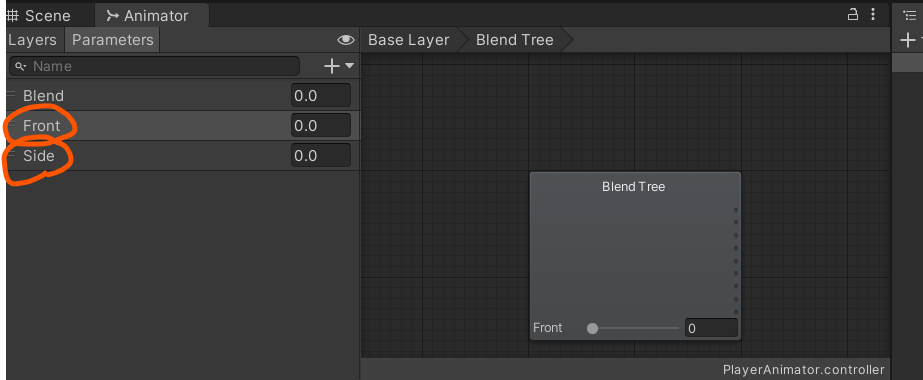Open the Layers tab
The width and height of the screenshot is (923, 380).
click(x=32, y=40)
